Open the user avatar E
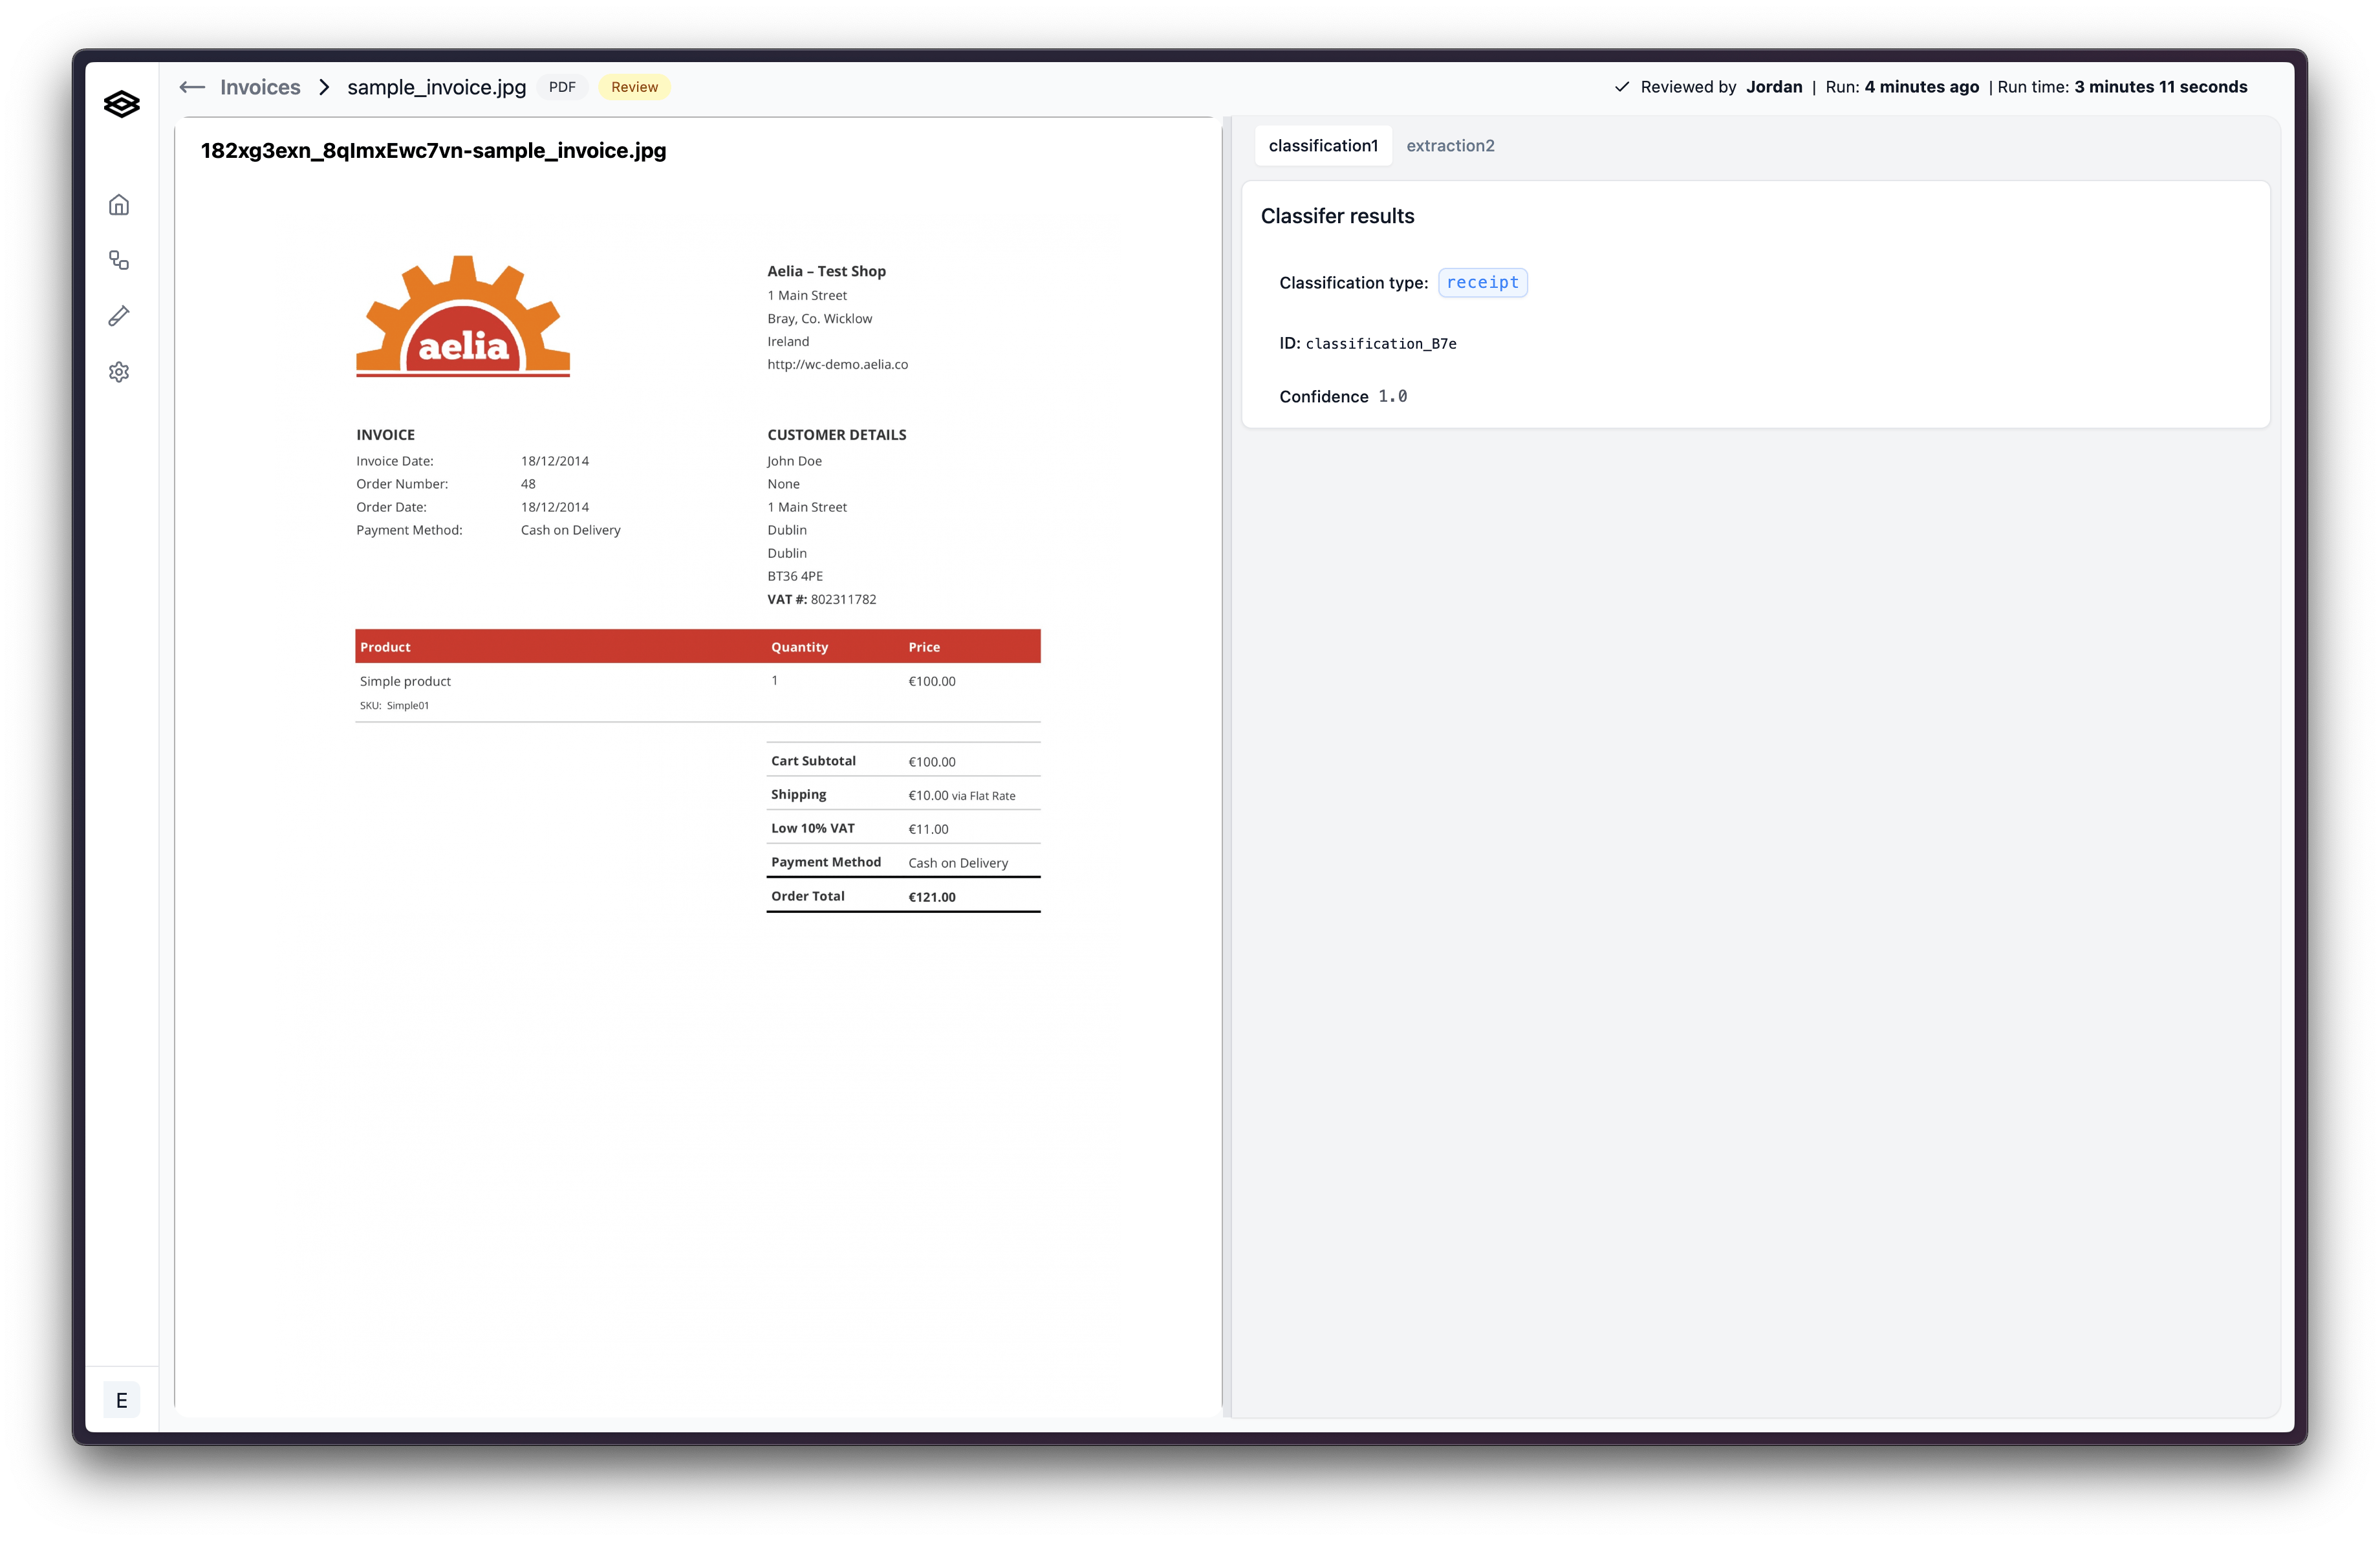Image resolution: width=2380 pixels, height=1541 pixels. click(x=121, y=1400)
